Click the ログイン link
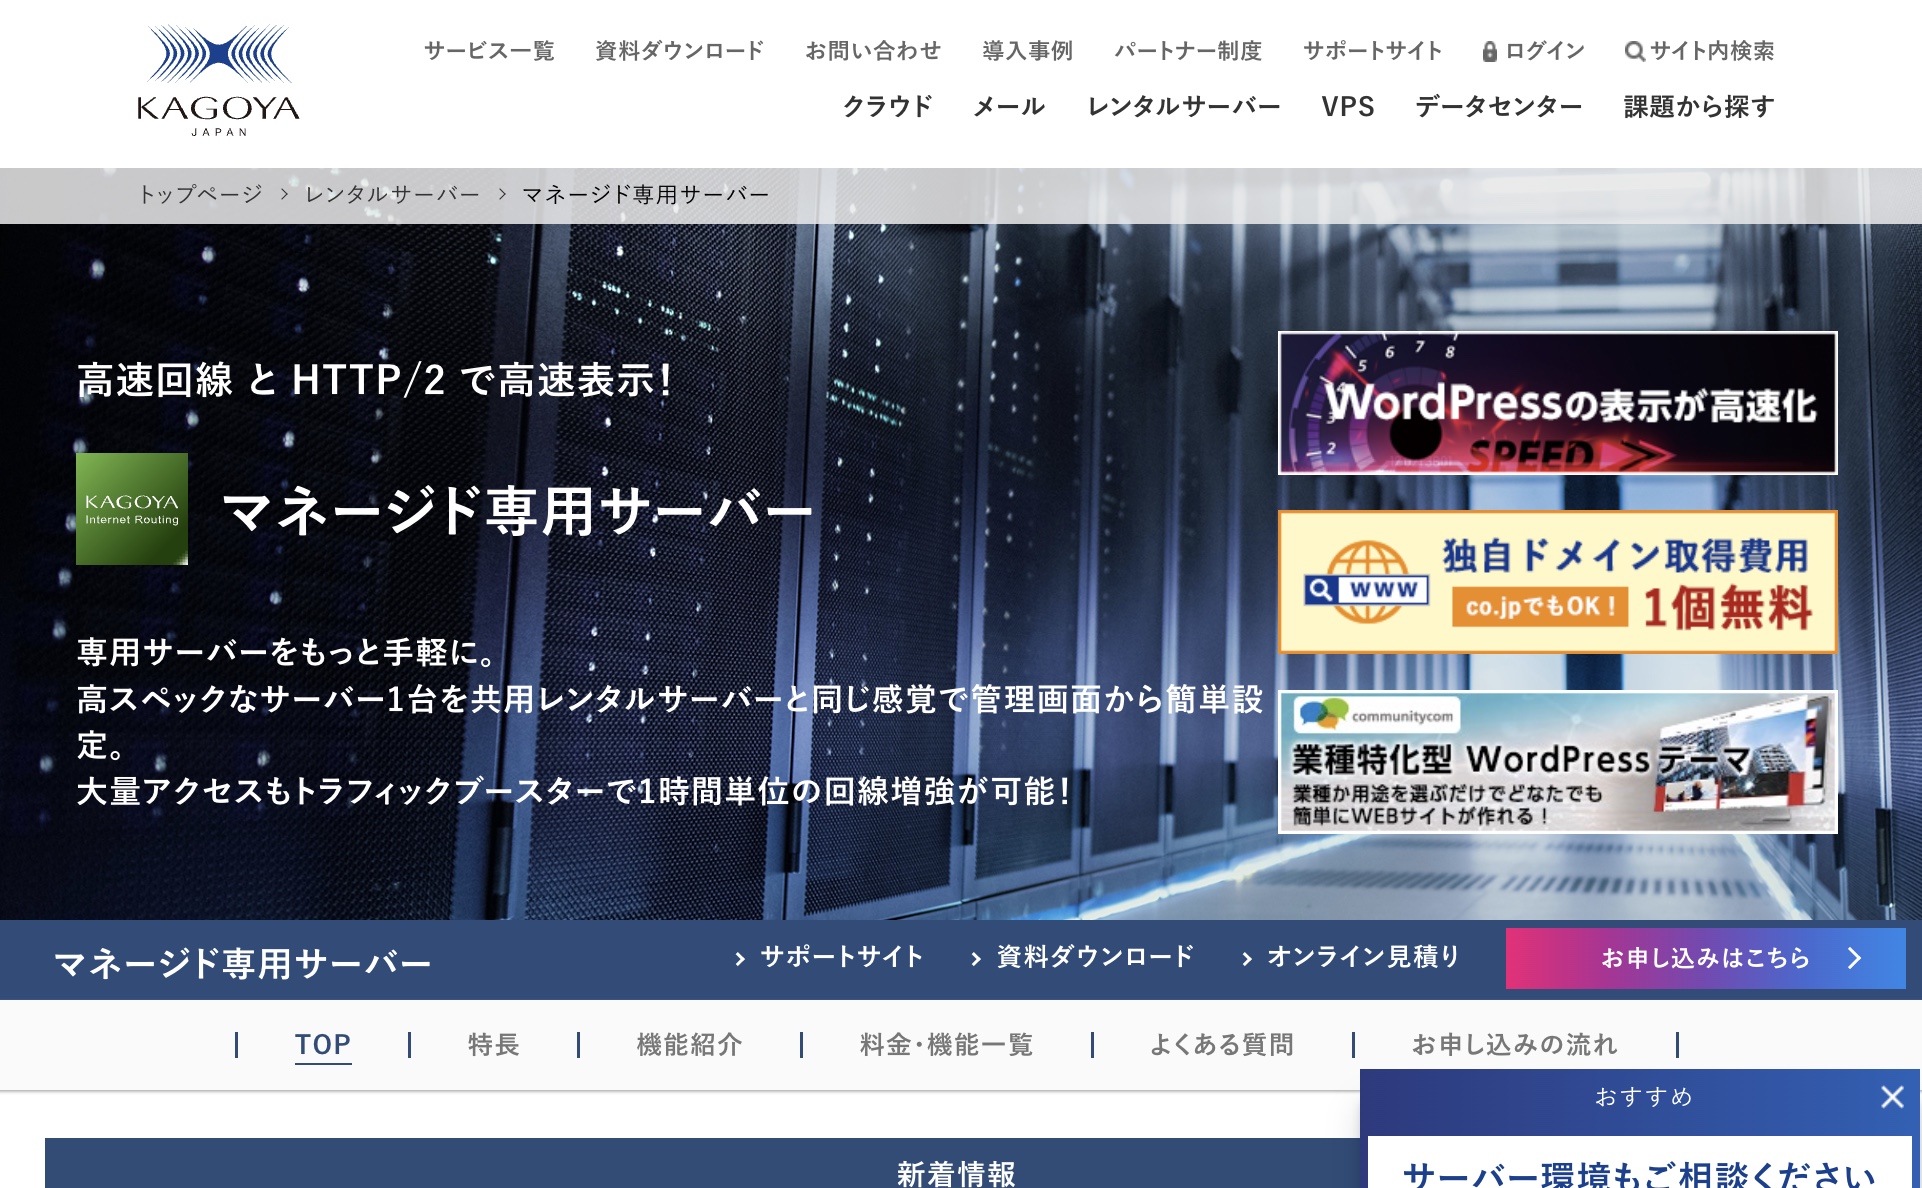 [1545, 51]
